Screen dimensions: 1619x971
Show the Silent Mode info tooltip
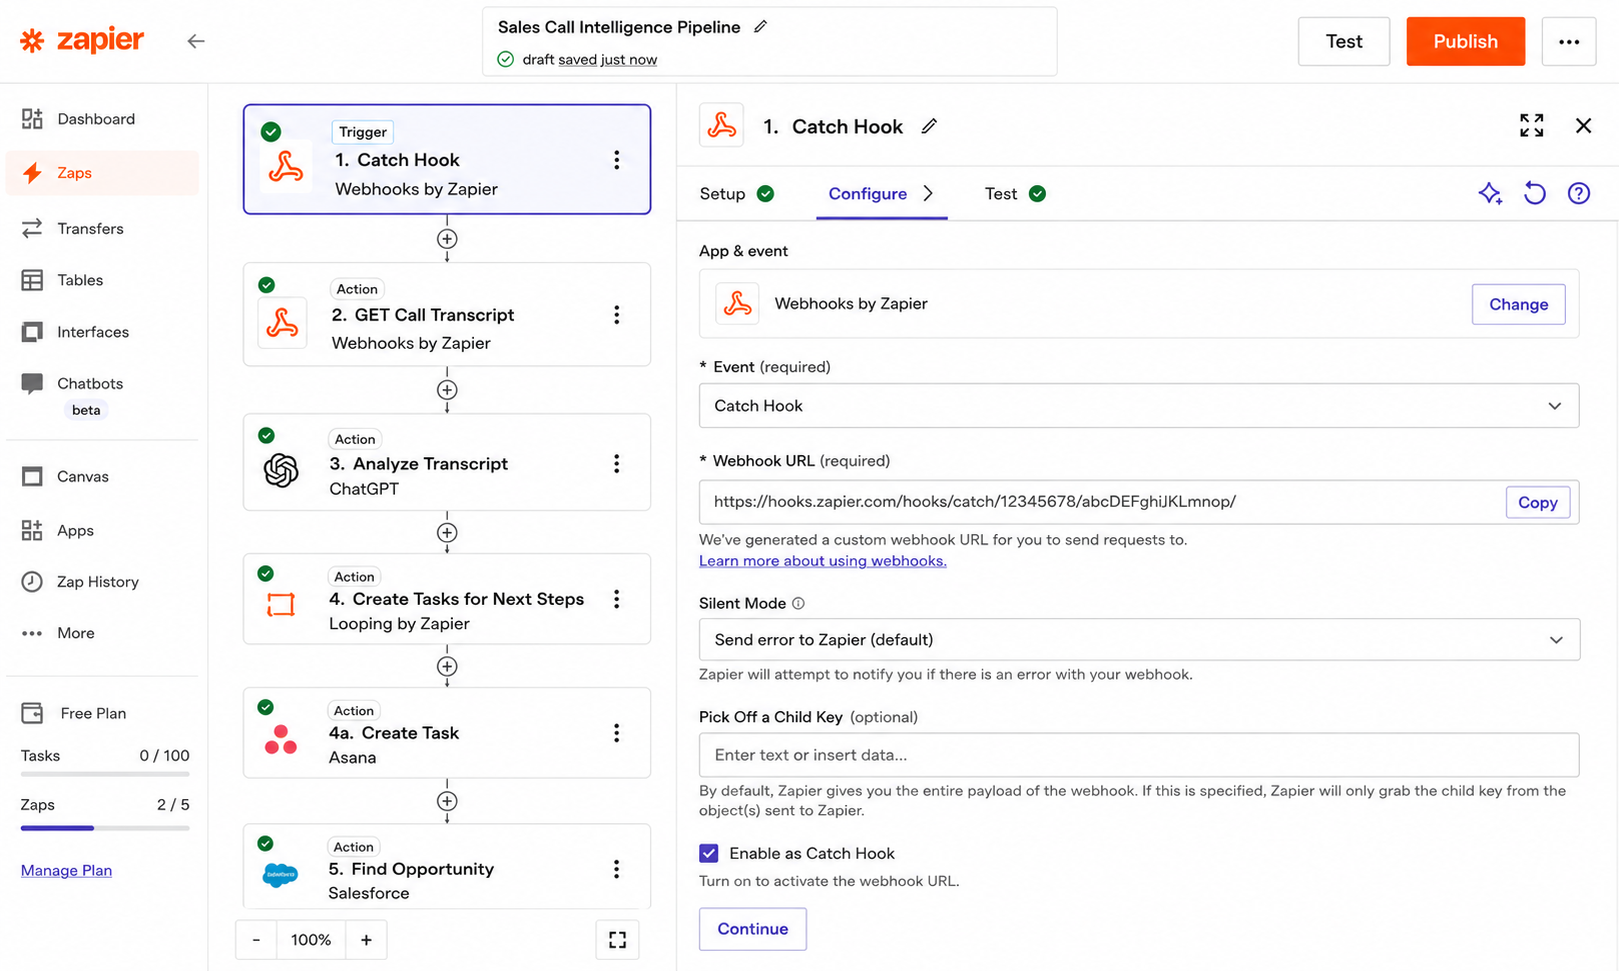798,603
